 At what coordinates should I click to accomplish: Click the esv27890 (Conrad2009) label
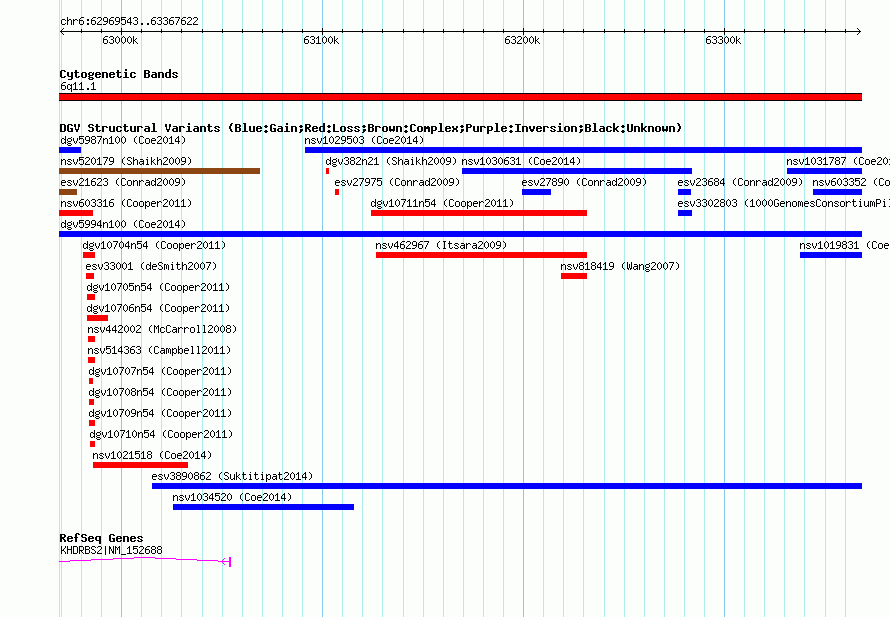tap(585, 182)
